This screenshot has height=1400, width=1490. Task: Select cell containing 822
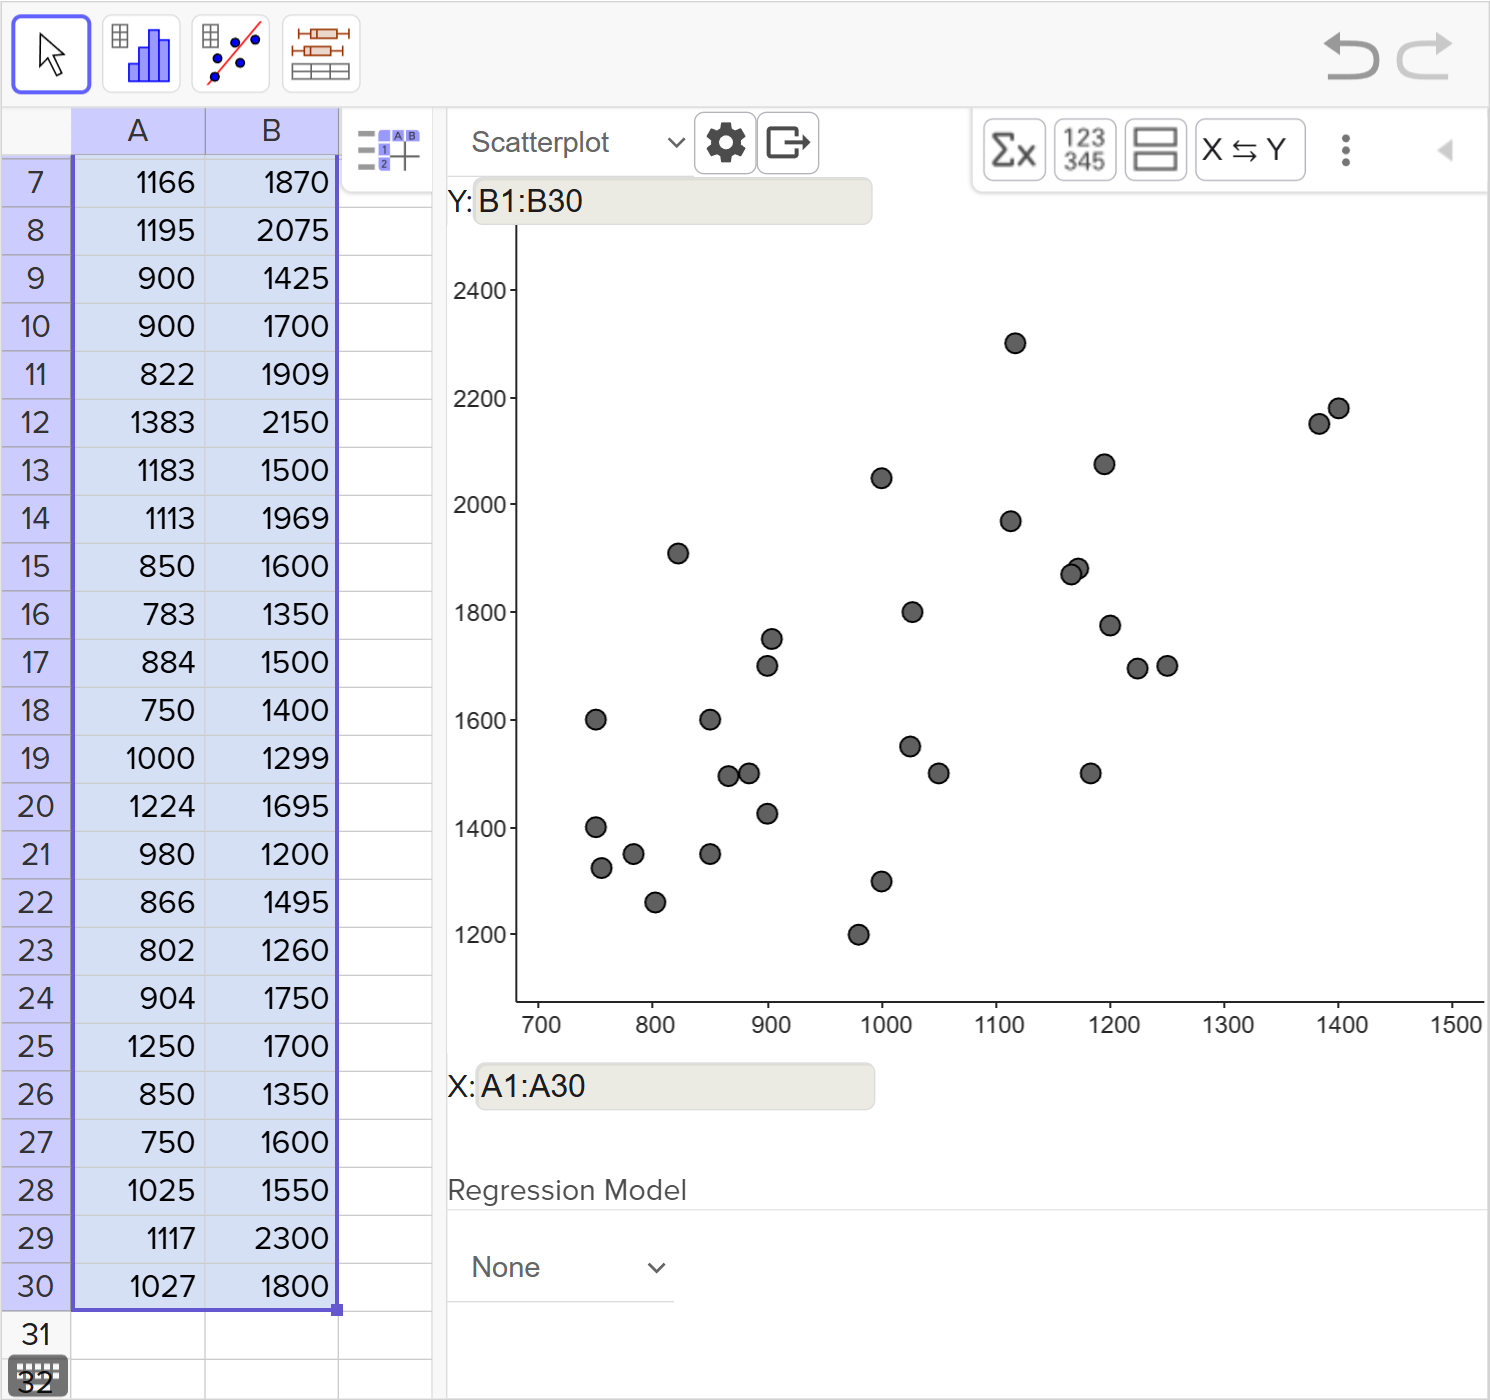pyautogui.click(x=138, y=375)
